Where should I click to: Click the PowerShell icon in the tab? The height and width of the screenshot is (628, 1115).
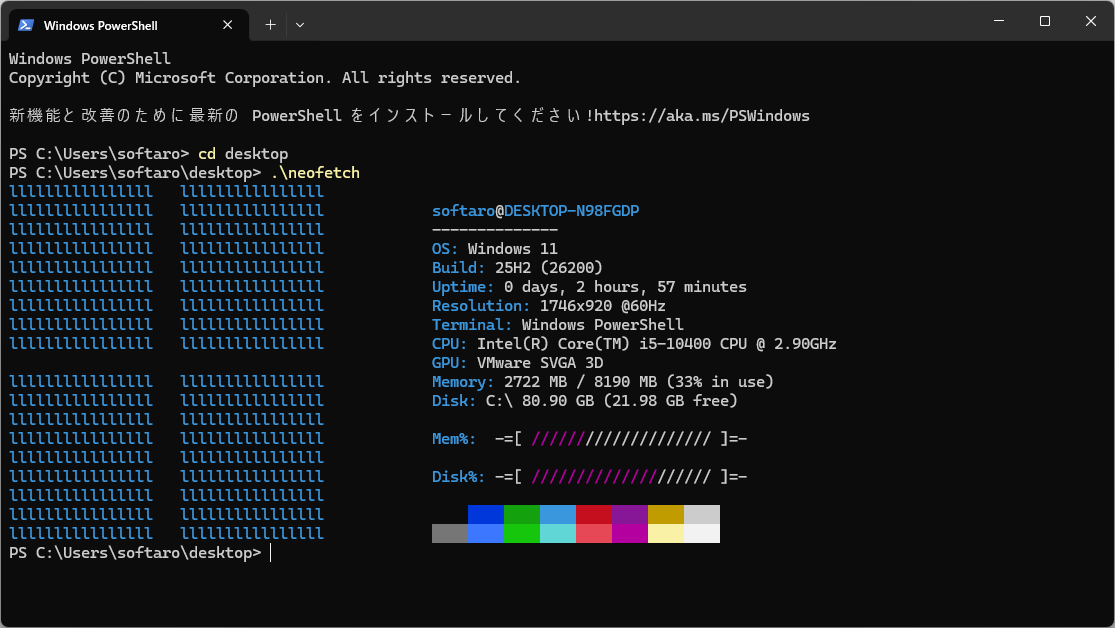27,25
